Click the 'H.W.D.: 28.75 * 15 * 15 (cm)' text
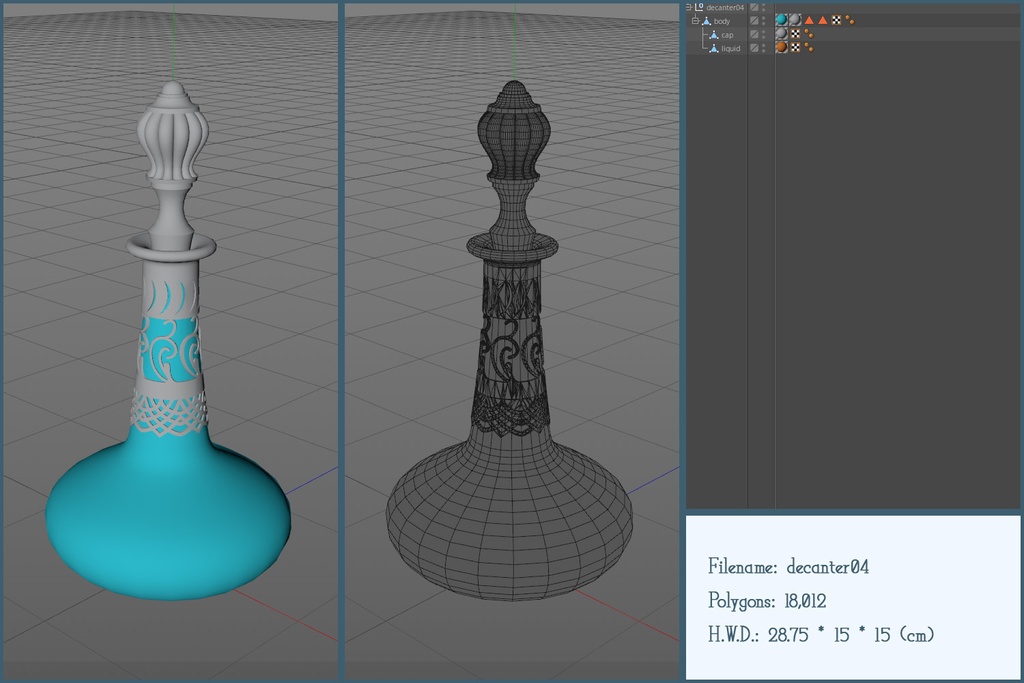 tap(821, 634)
